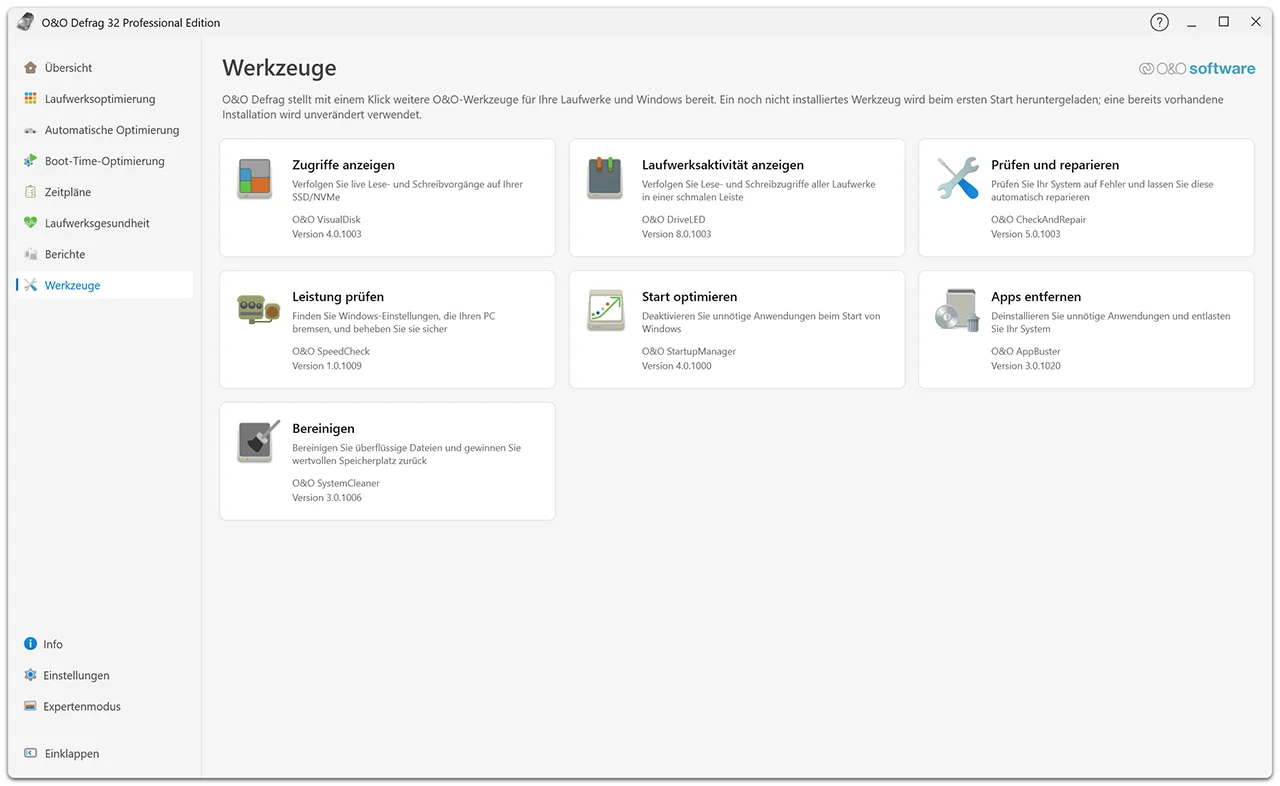Viewport: 1280px width, 786px height.
Task: Click the O&O SpeedCheck gauge icon
Action: tap(258, 309)
